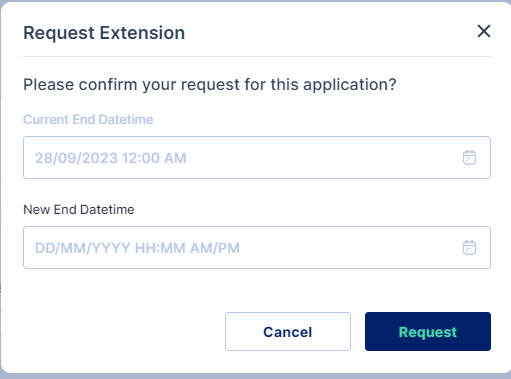Click the Current End Datetime disabled field
This screenshot has height=379, width=511.
coord(257,157)
